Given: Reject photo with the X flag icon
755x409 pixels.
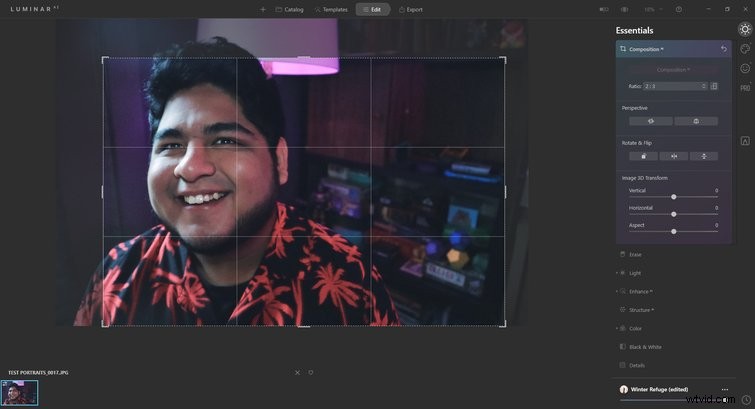Looking at the screenshot, I should point(297,372).
